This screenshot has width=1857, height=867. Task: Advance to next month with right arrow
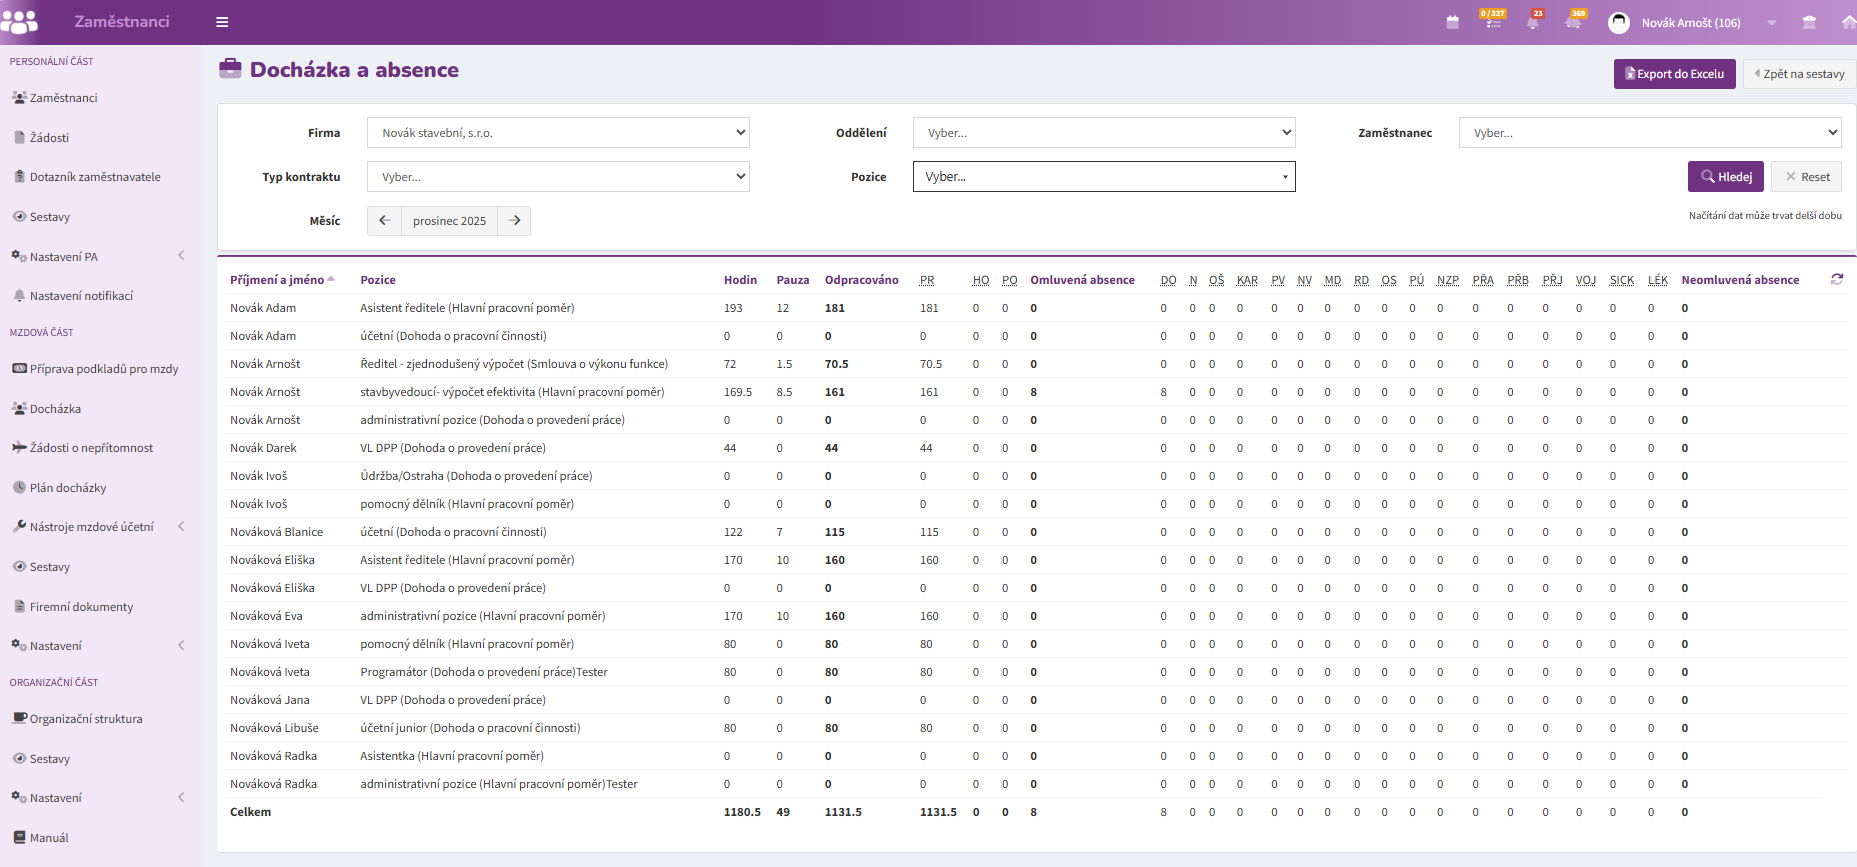click(514, 221)
